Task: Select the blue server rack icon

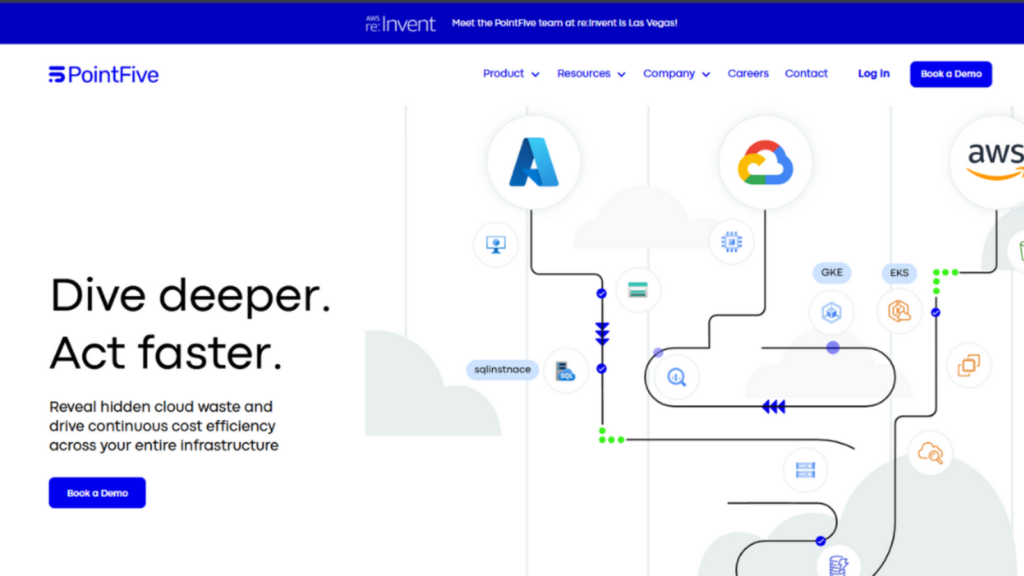Action: click(x=805, y=468)
